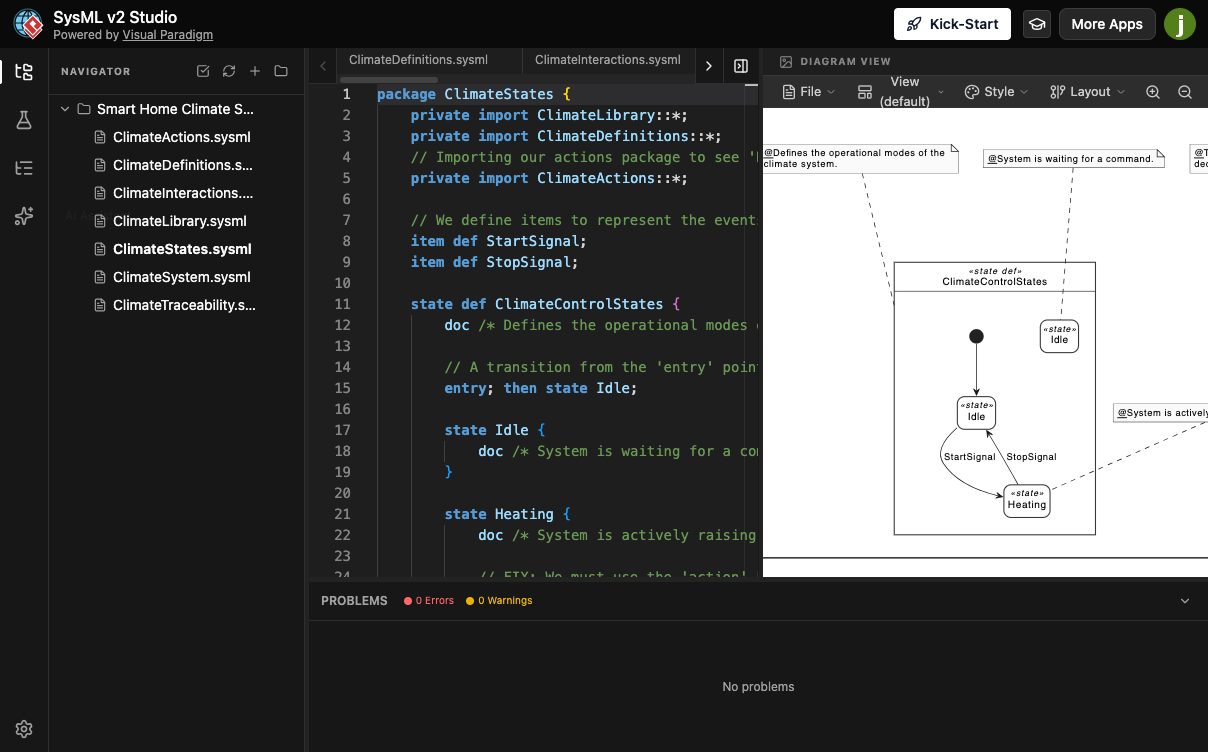Click the PROBLEMS panel title
The width and height of the screenshot is (1208, 752).
354,601
